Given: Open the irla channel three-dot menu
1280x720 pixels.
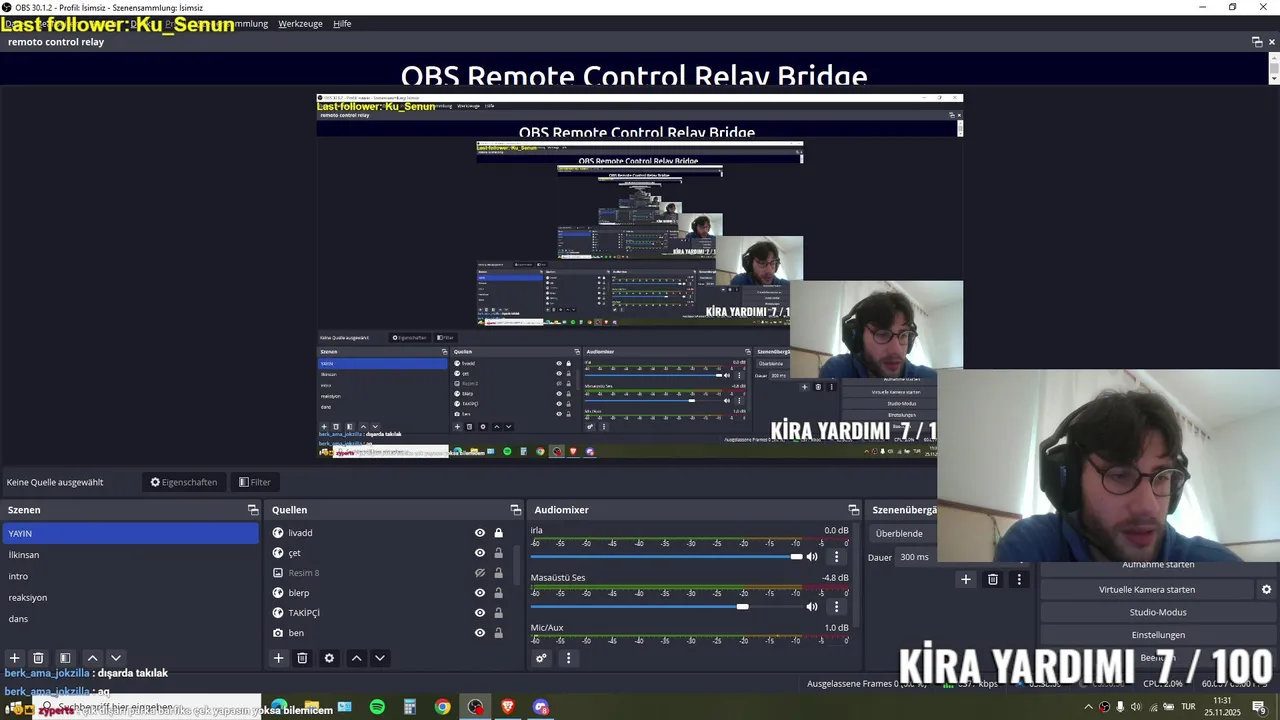Looking at the screenshot, I should 837,556.
